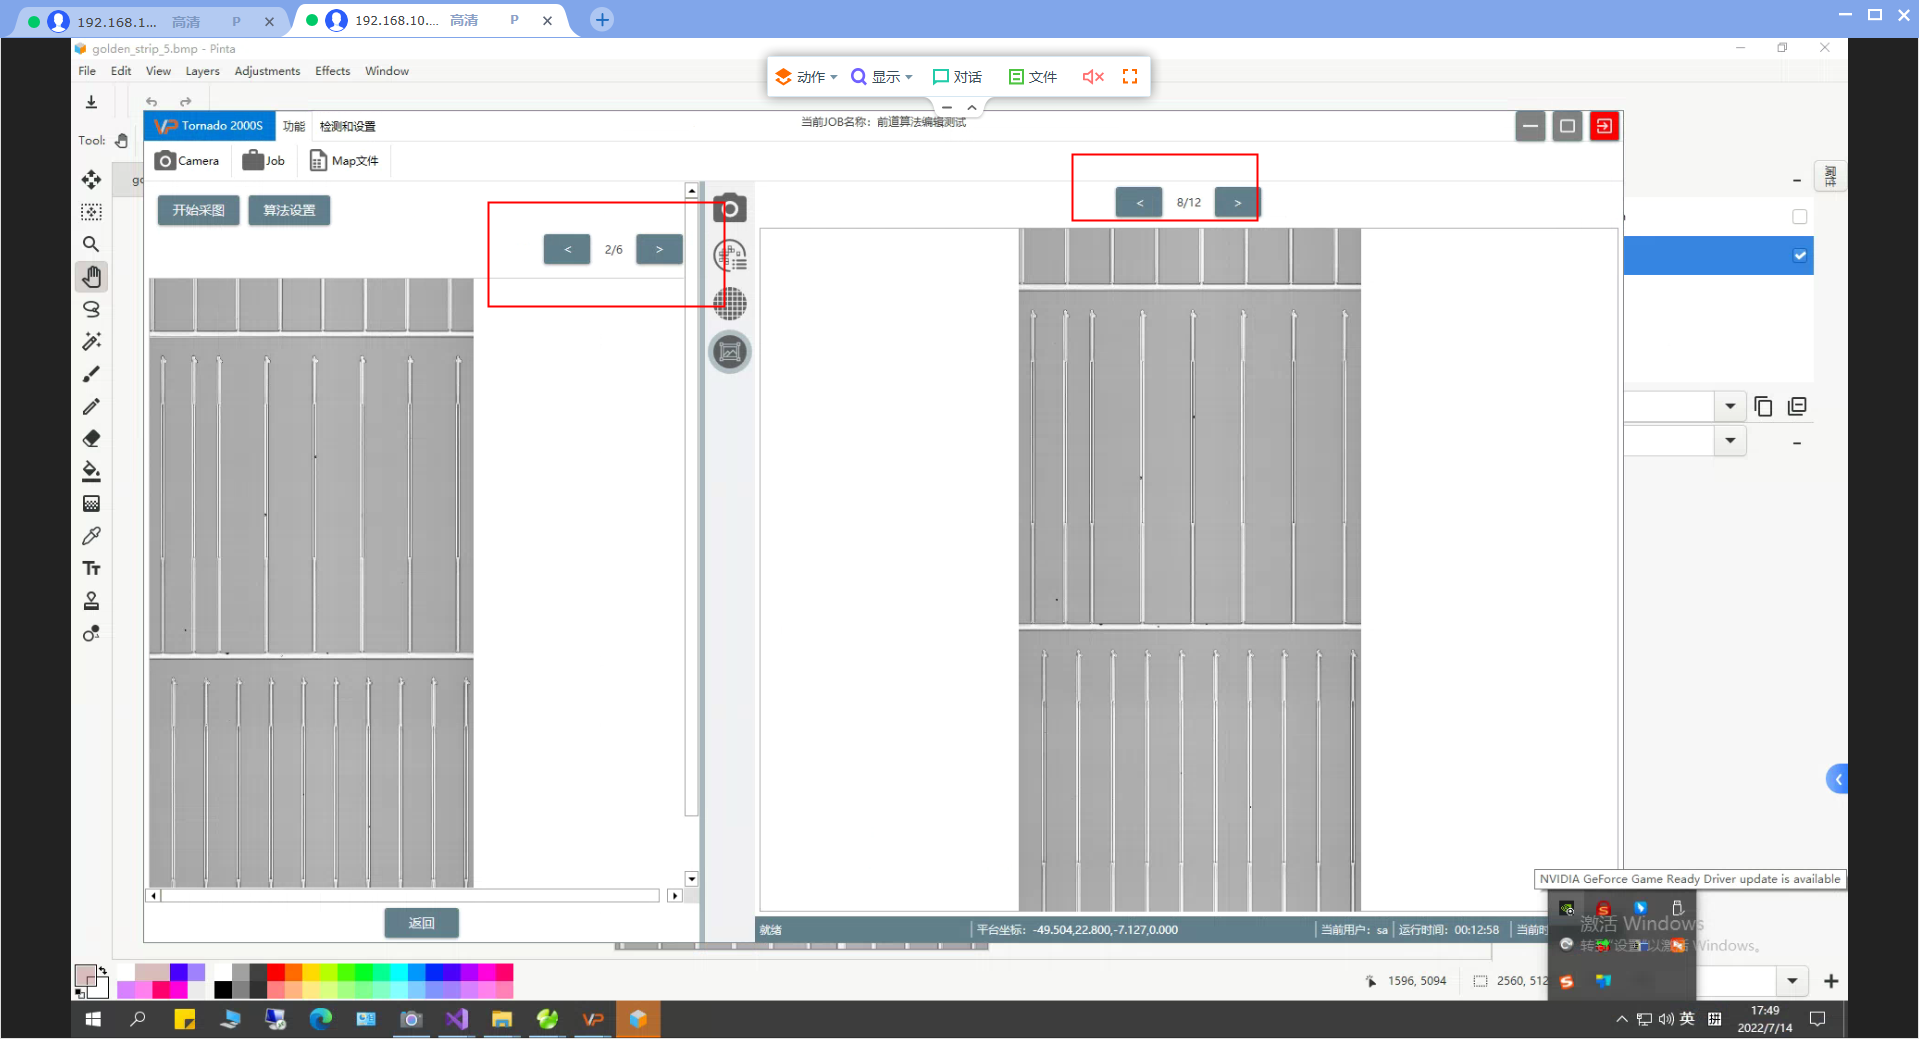This screenshot has width=1919, height=1039.
Task: Open File Explorer from taskbar
Action: point(501,1019)
